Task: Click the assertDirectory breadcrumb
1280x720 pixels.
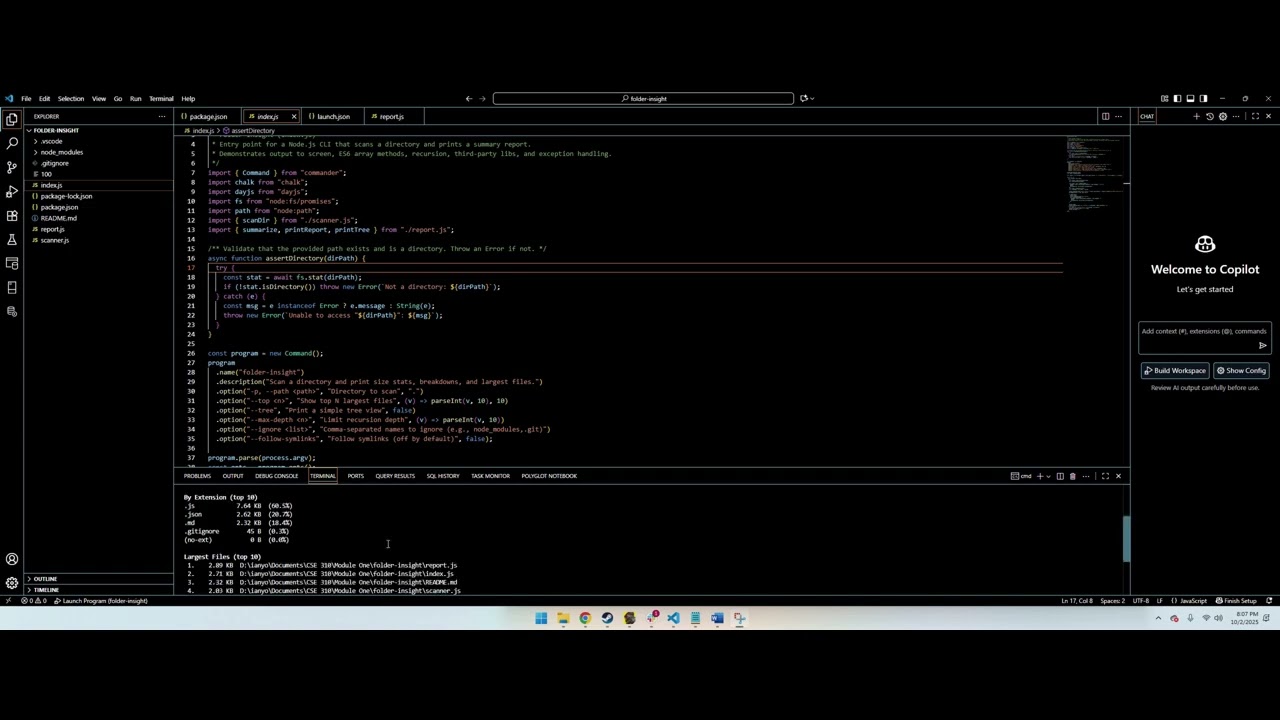Action: (x=252, y=131)
